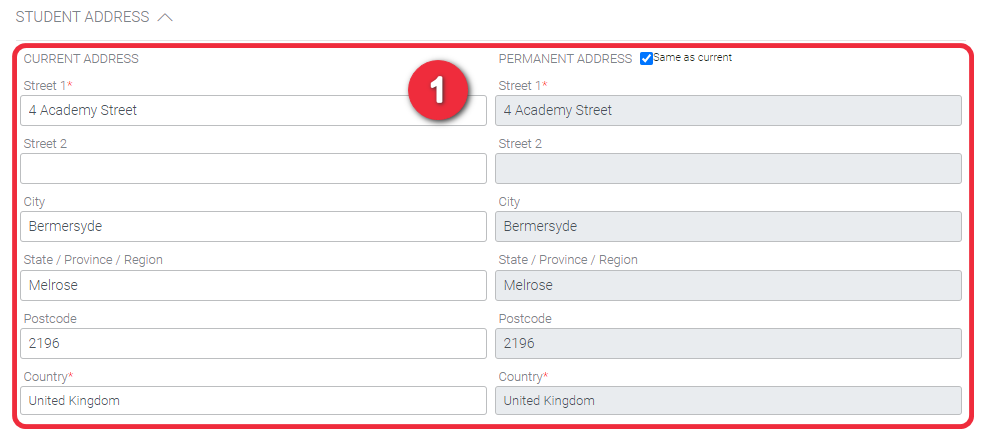Click the current address Street 1 field
Viewport: 982px width, 433px height.
click(x=253, y=110)
